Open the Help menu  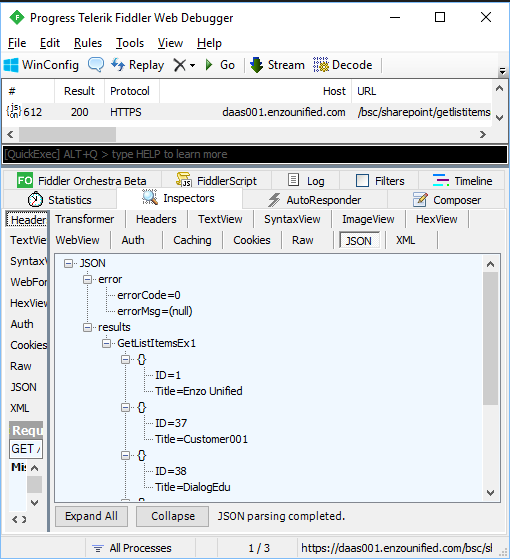point(209,43)
